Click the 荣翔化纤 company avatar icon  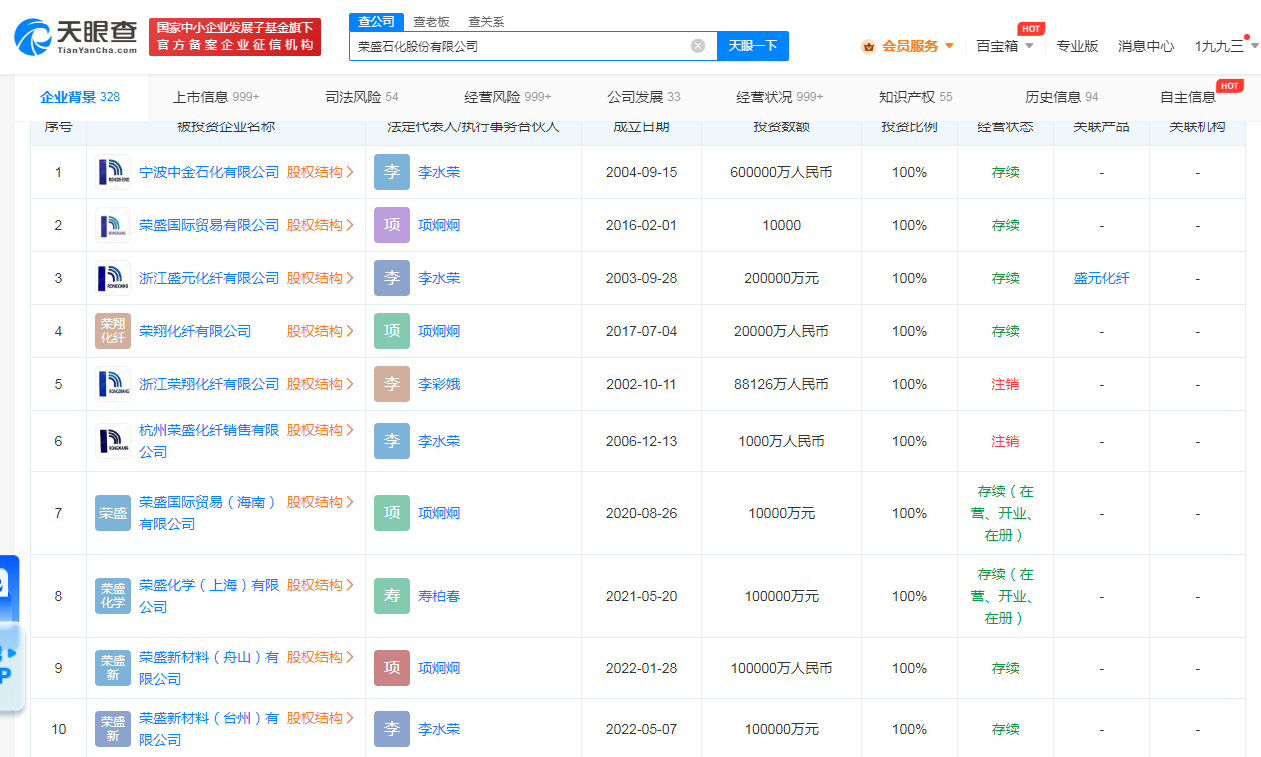[x=112, y=330]
